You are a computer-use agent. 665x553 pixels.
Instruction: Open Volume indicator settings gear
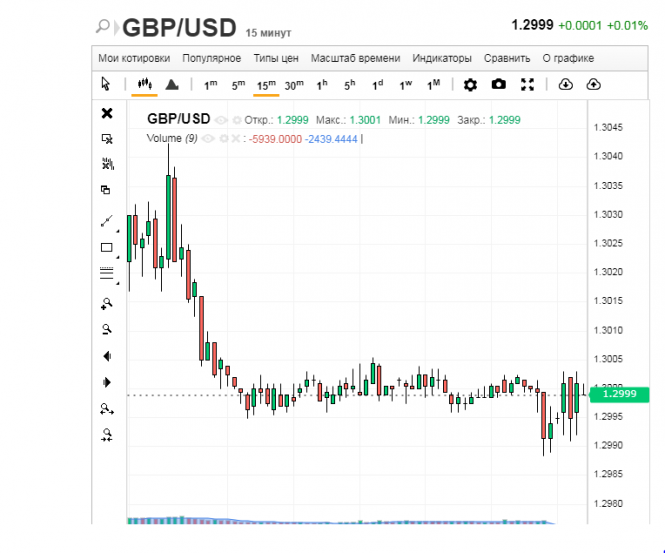click(x=224, y=139)
